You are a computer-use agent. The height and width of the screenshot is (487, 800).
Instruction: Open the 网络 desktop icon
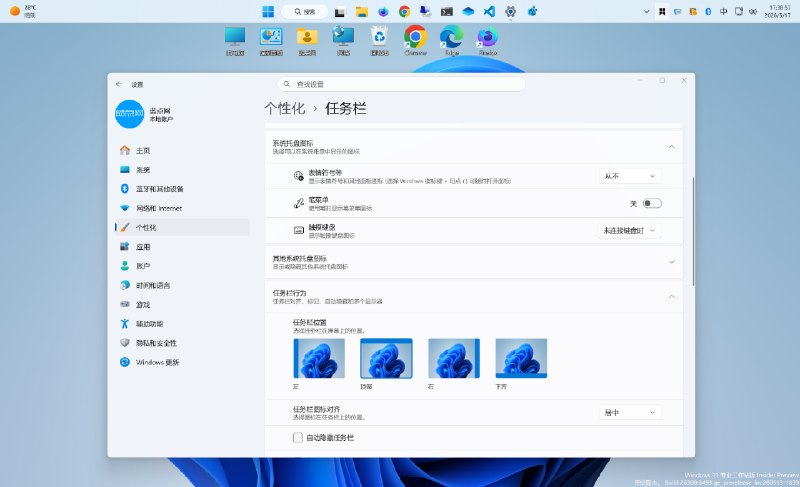click(x=343, y=41)
